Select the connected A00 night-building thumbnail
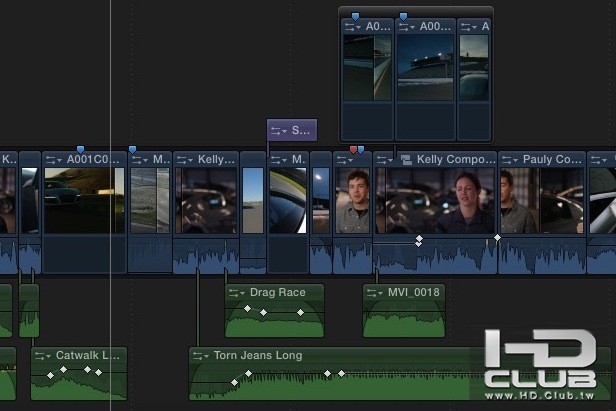Screen dimensions: 616x411 (x=425, y=67)
